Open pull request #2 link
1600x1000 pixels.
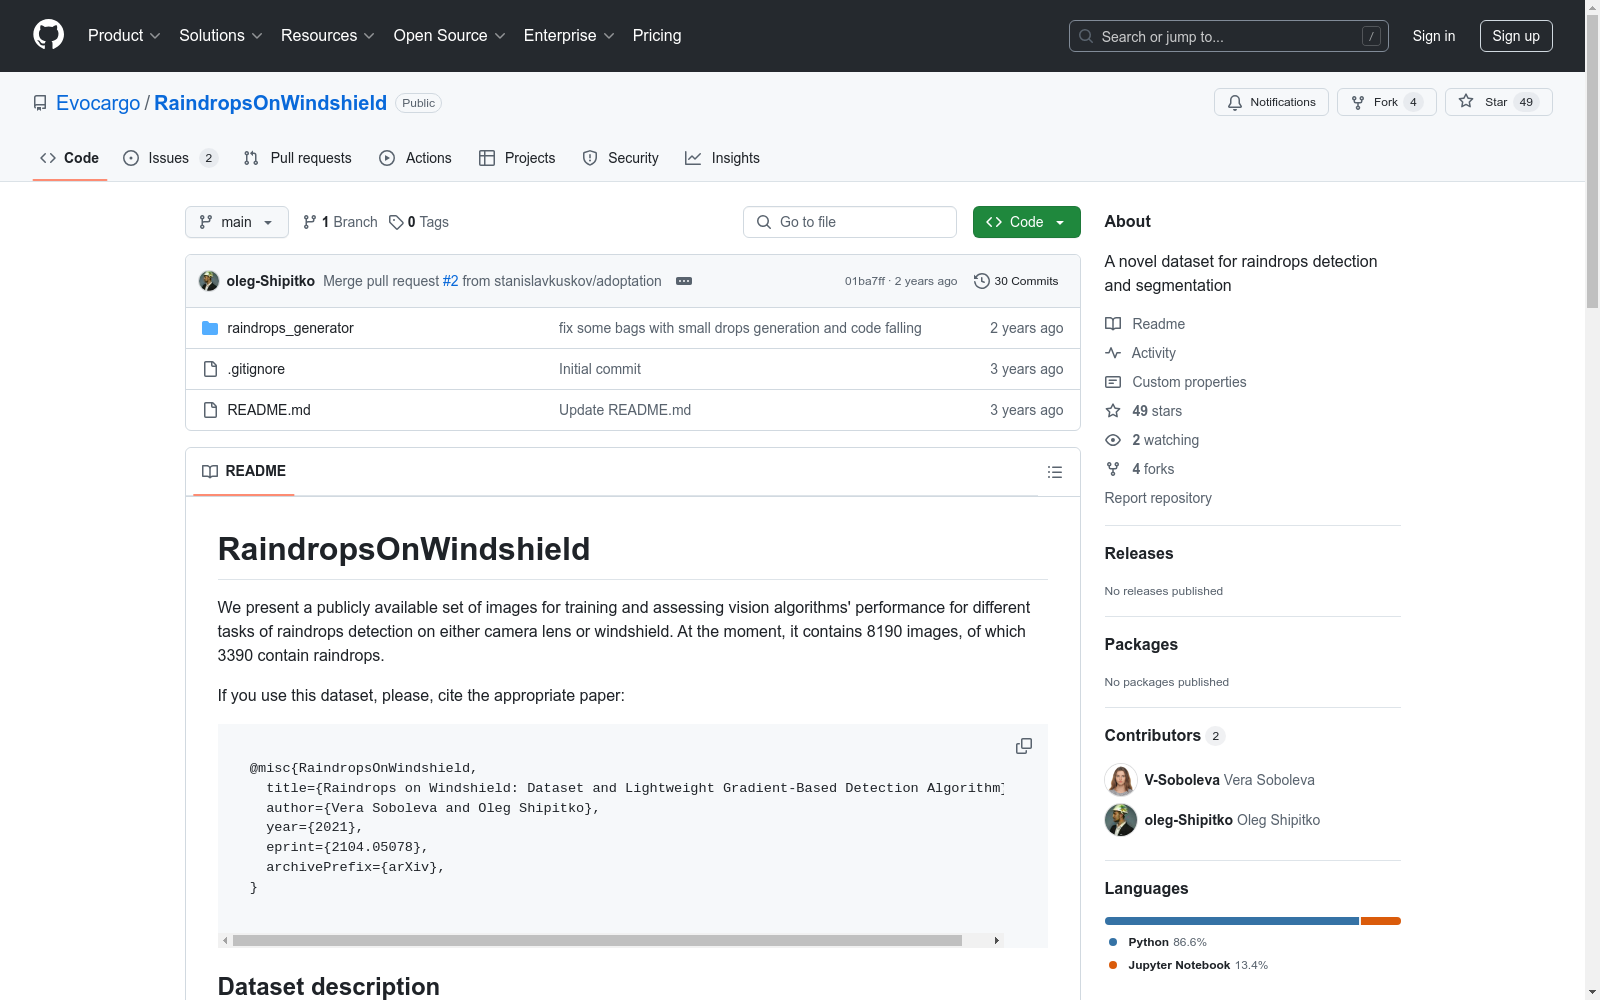click(450, 281)
